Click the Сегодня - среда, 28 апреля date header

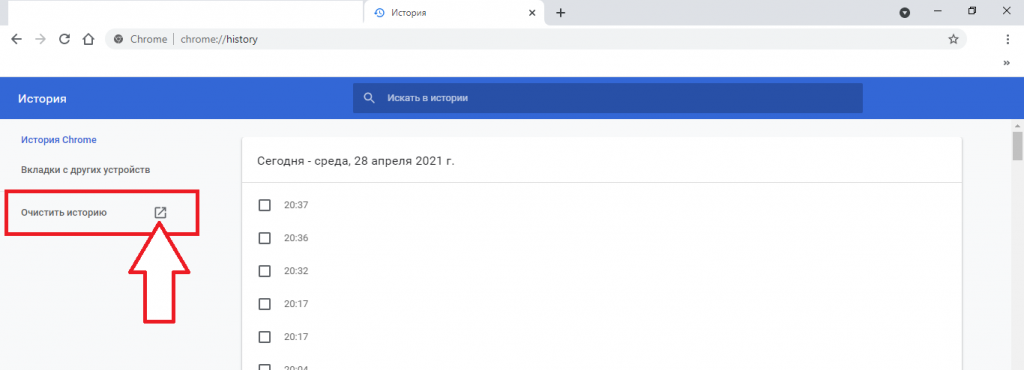(356, 161)
